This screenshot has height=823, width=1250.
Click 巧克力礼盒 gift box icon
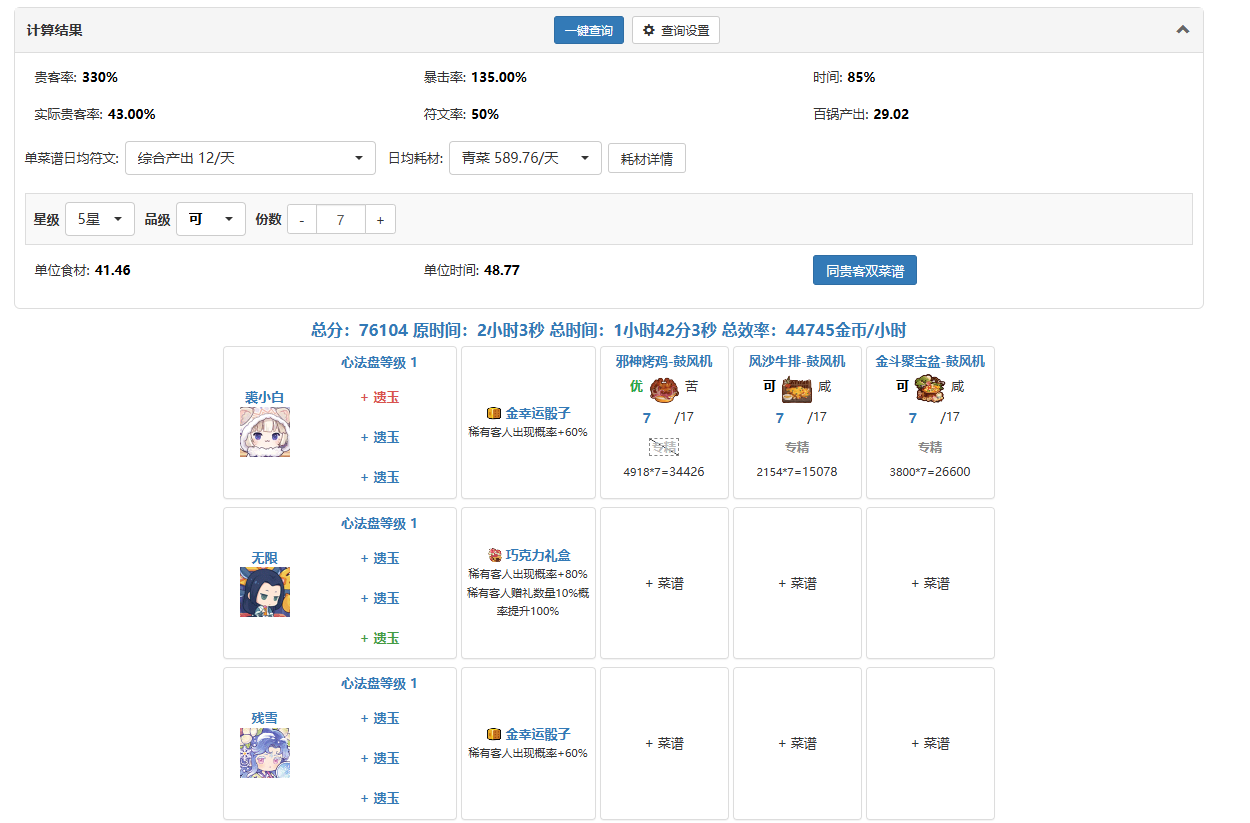494,555
